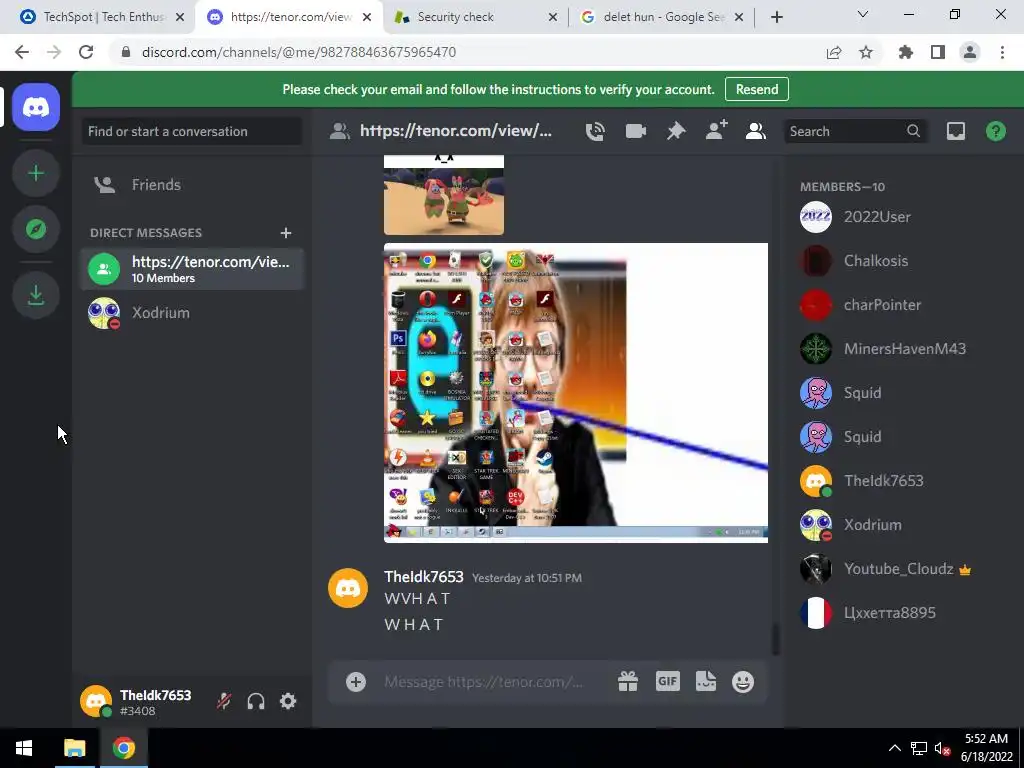Open Windows Start menu
The height and width of the screenshot is (768, 1024).
click(24, 748)
